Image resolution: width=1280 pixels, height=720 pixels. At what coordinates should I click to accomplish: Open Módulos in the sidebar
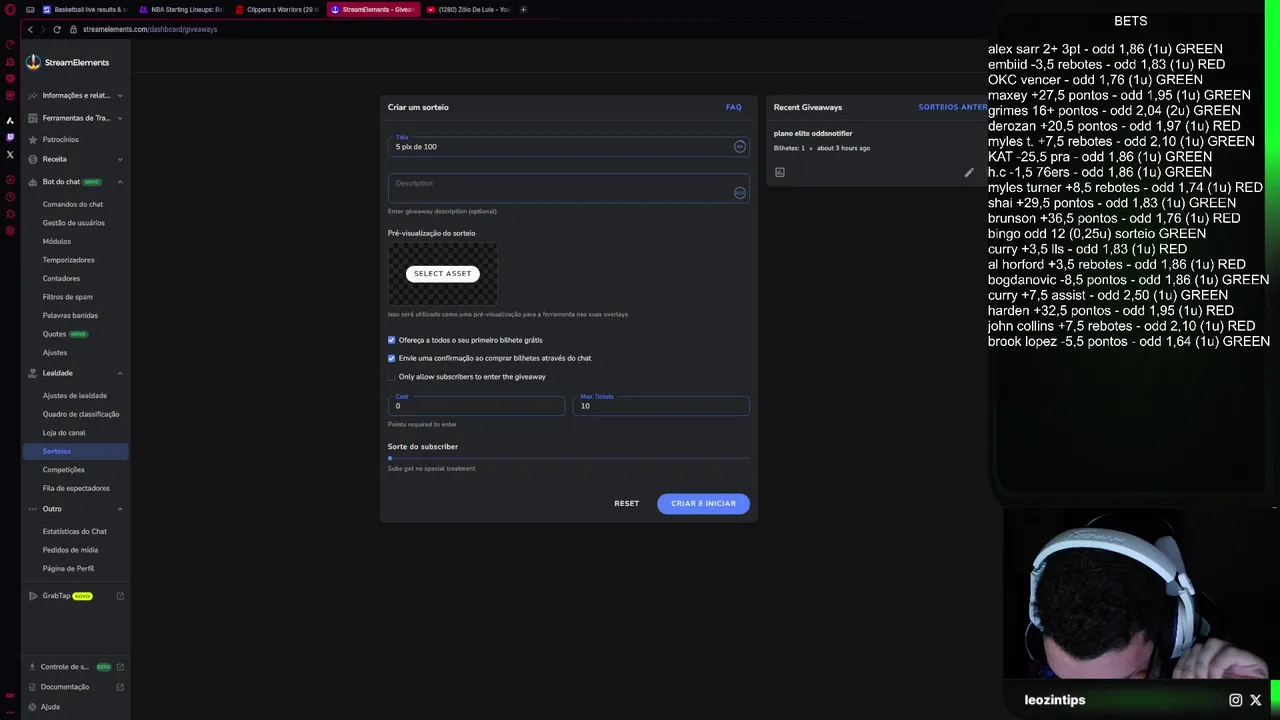click(57, 241)
